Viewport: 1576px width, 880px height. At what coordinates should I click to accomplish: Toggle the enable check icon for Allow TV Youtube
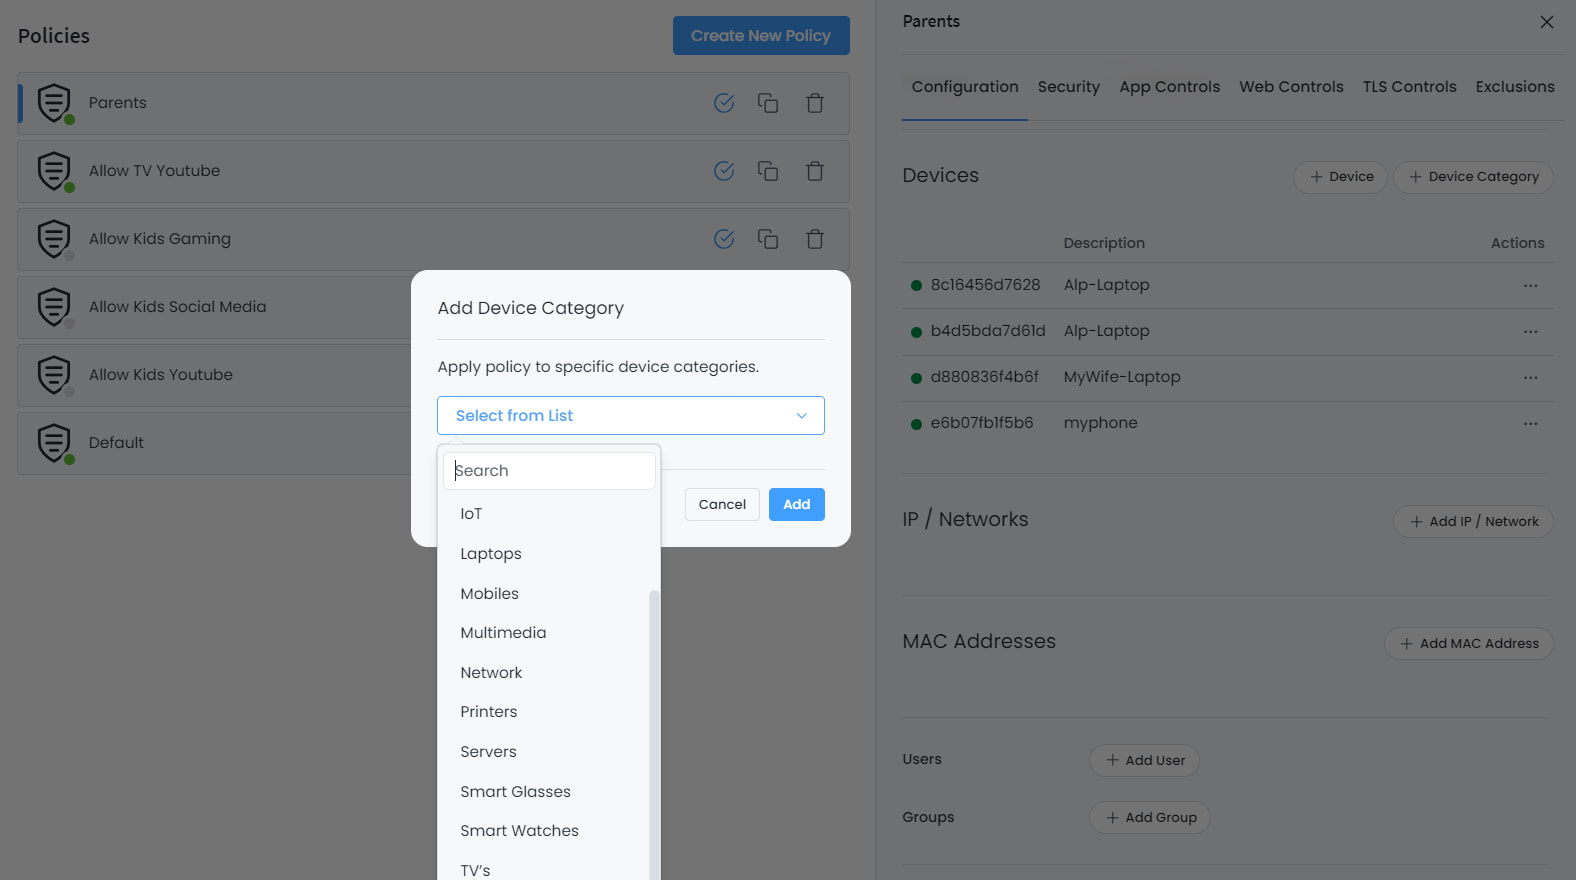tap(724, 171)
